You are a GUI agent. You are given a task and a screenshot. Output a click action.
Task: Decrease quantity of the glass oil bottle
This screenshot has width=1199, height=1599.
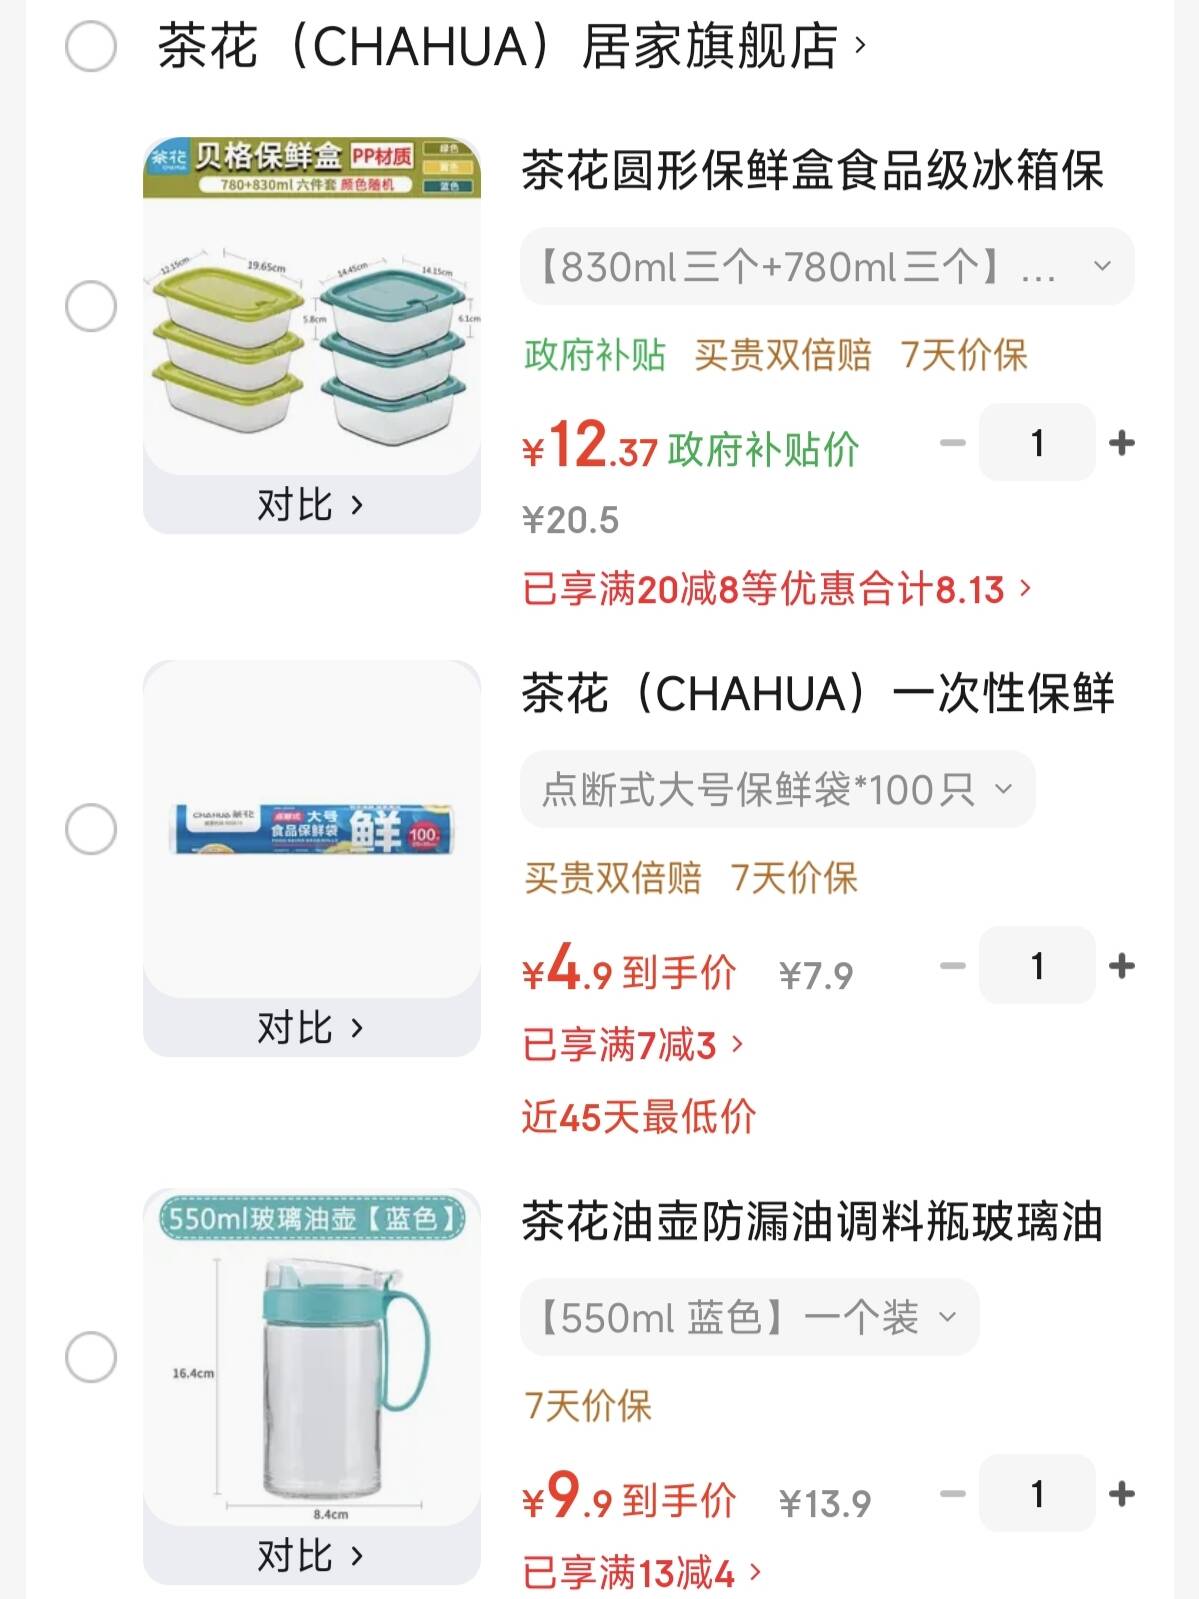953,1493
